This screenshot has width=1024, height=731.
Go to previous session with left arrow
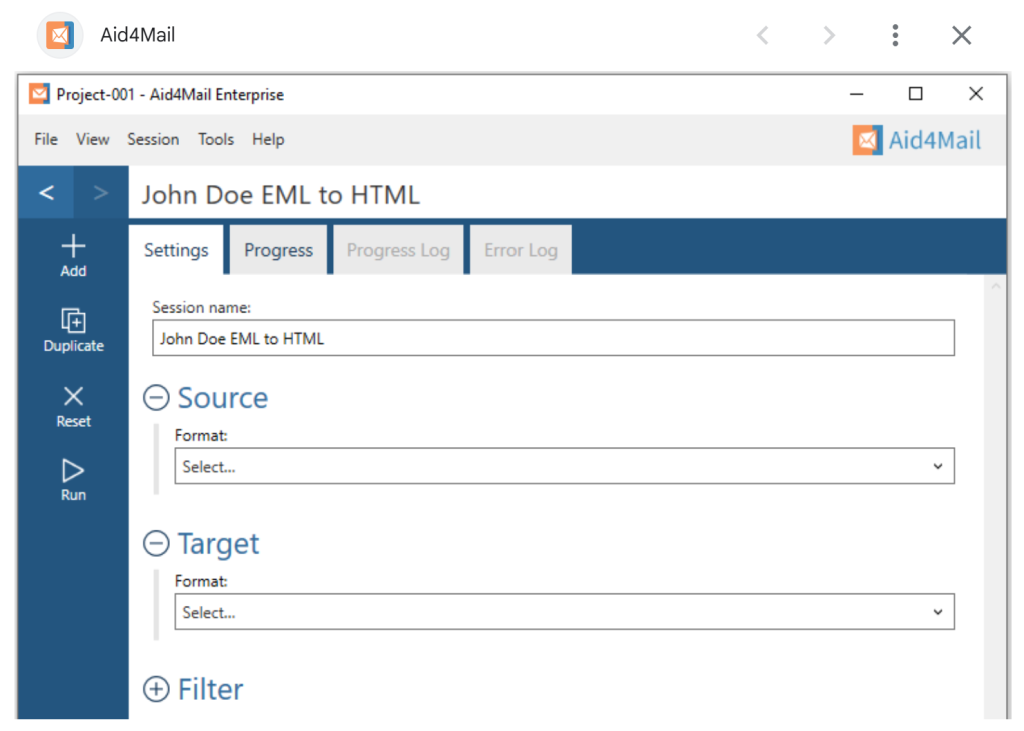tap(46, 193)
